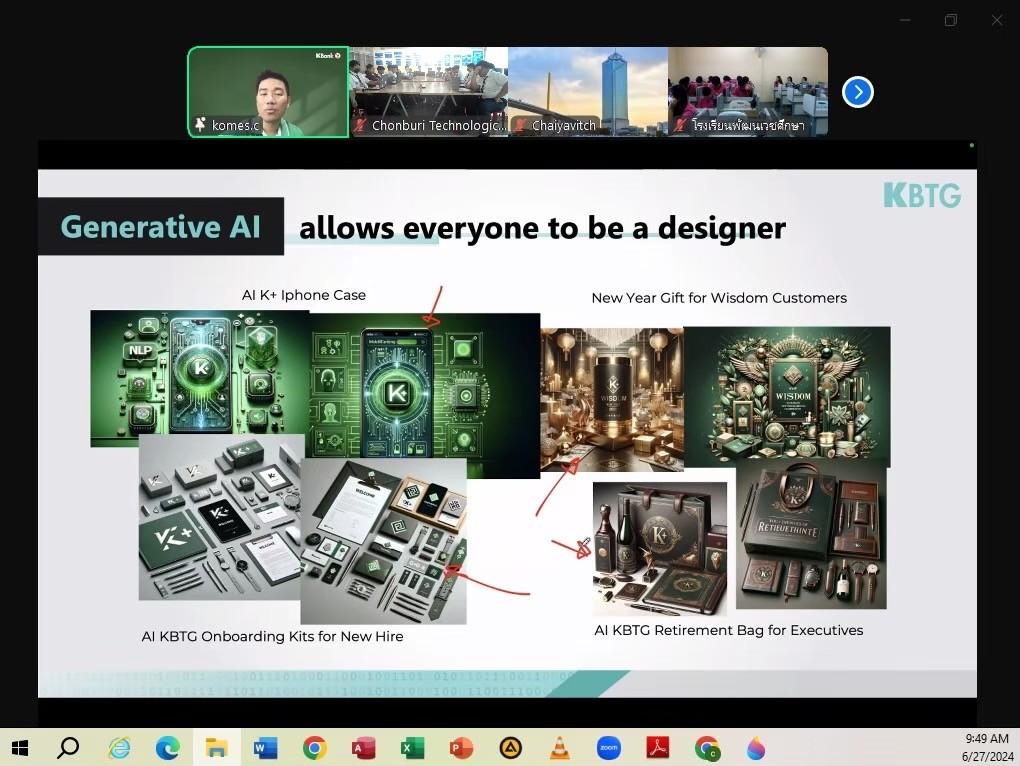Launch Microsoft Word from the taskbar
1020x766 pixels.
[x=266, y=747]
